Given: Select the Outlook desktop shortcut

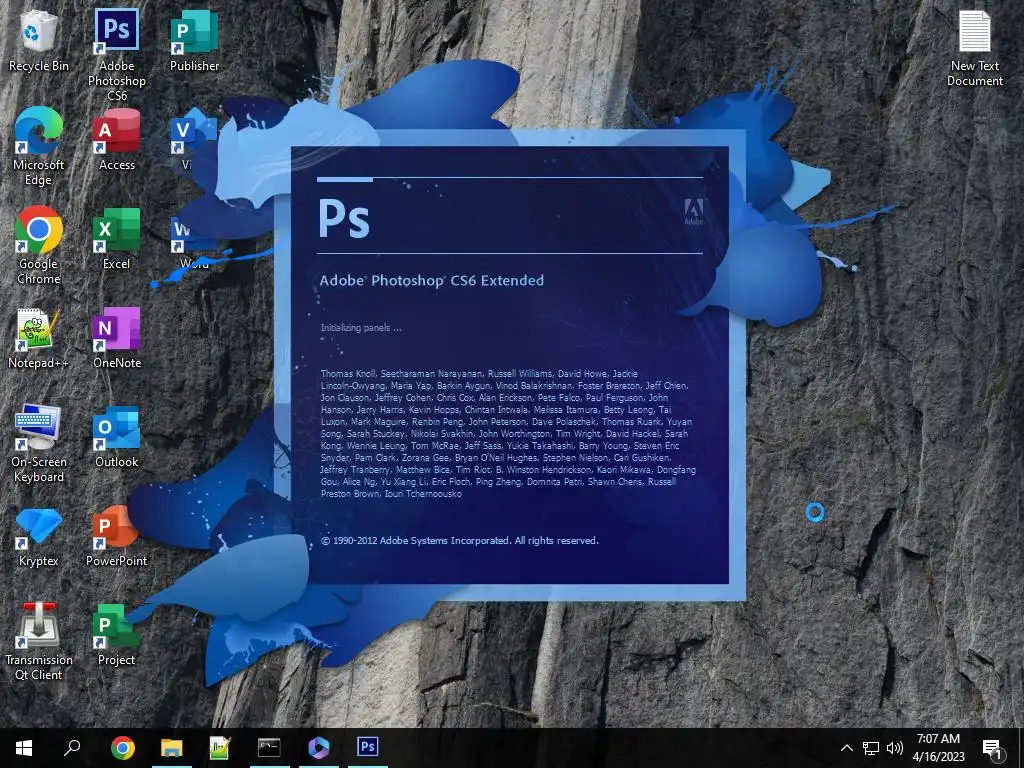Looking at the screenshot, I should (x=117, y=437).
